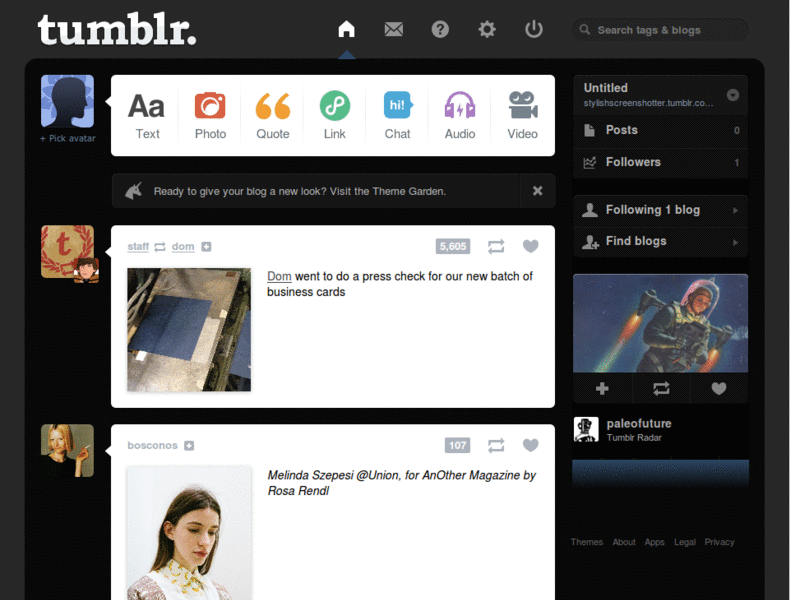
Task: Click the tumblr logo
Action: coord(117,29)
